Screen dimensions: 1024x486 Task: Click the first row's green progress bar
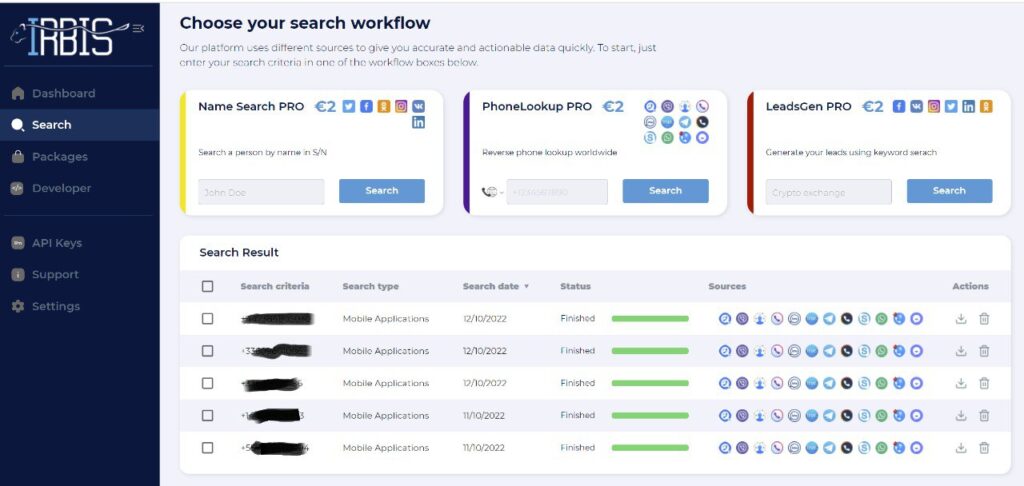650,319
